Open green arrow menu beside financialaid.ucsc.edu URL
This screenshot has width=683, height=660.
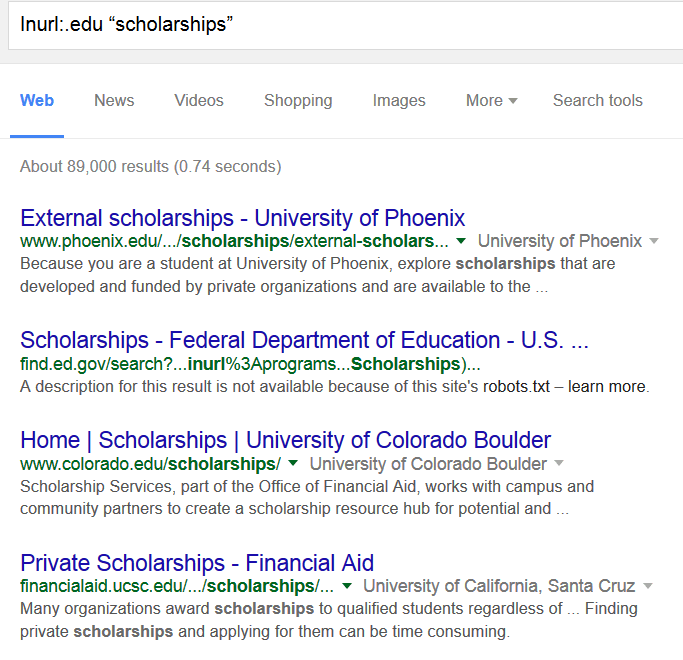347,586
